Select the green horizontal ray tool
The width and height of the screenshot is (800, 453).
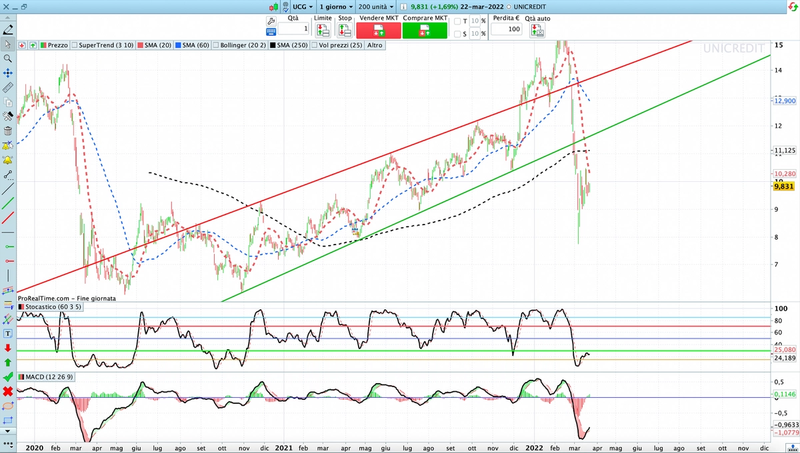(8, 247)
